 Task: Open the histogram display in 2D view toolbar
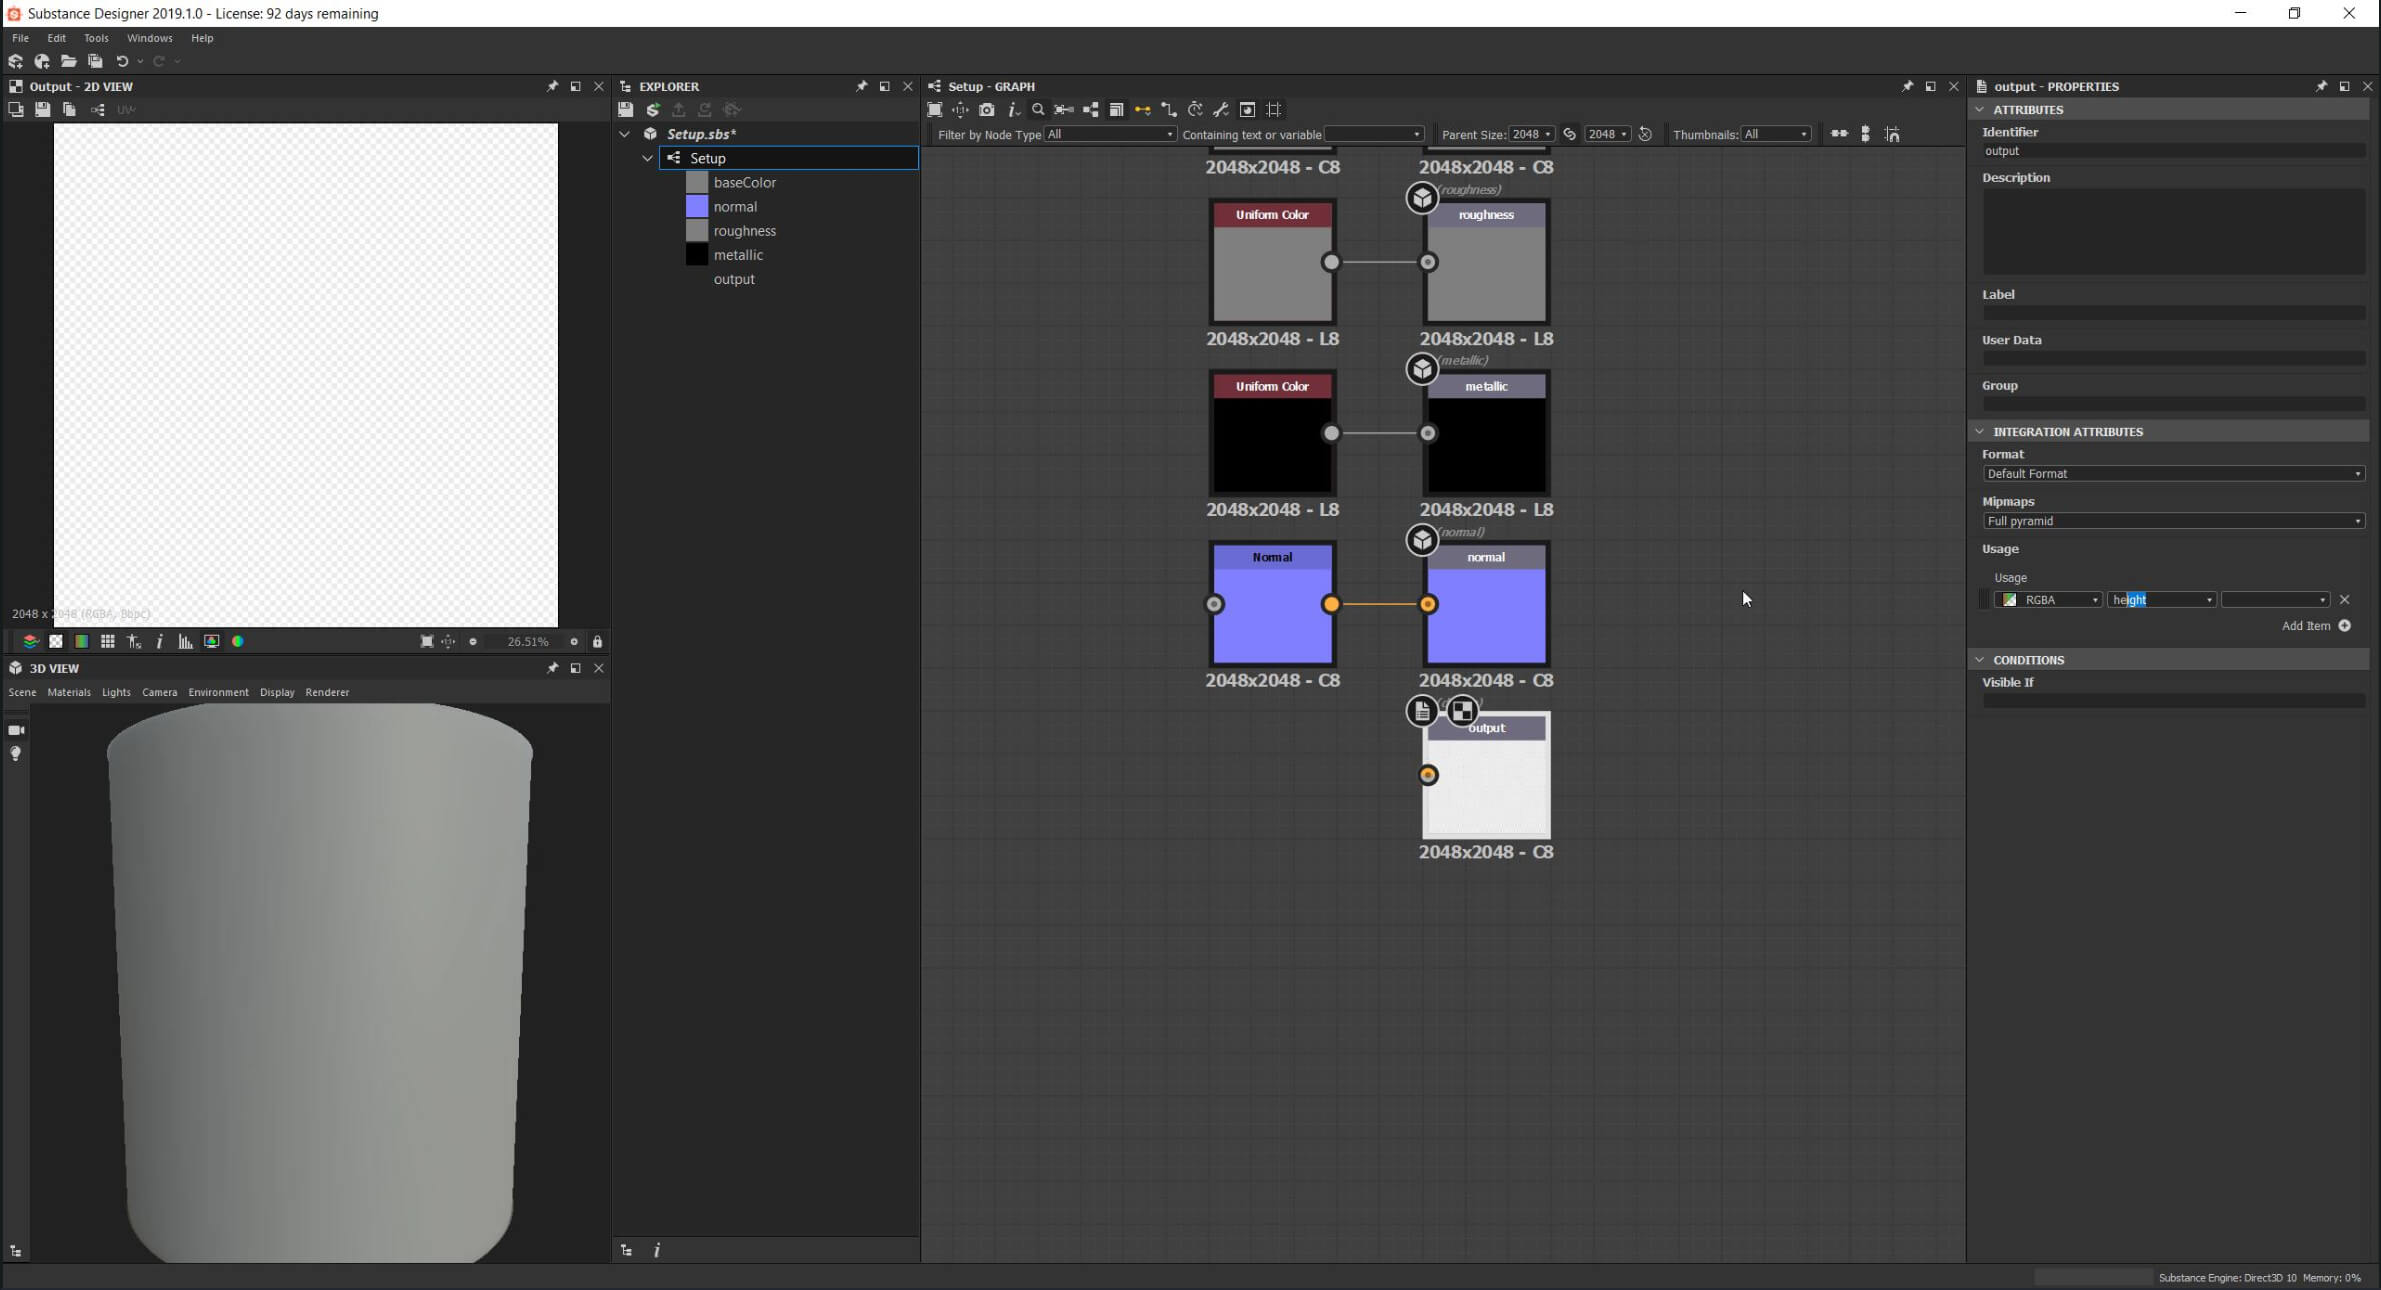pyautogui.click(x=185, y=641)
